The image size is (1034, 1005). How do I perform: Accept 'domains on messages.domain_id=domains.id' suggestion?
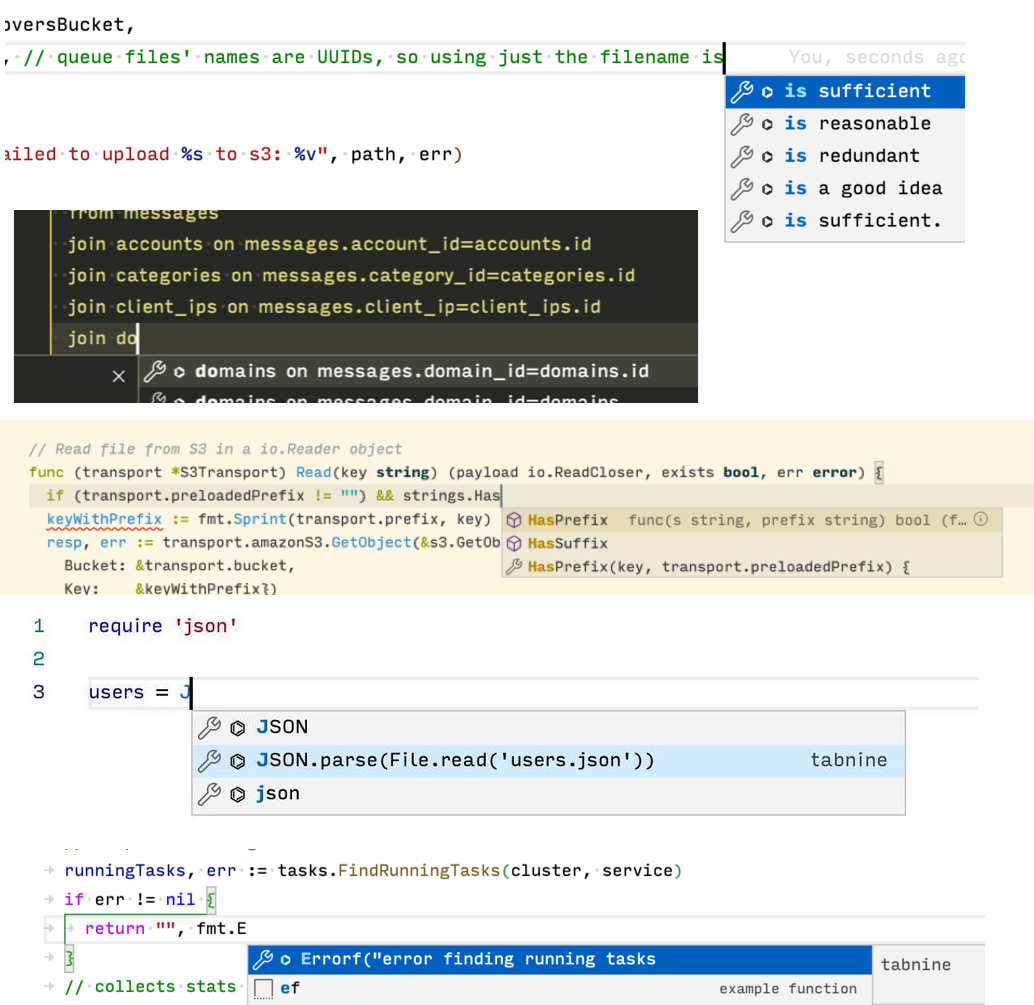click(x=418, y=372)
